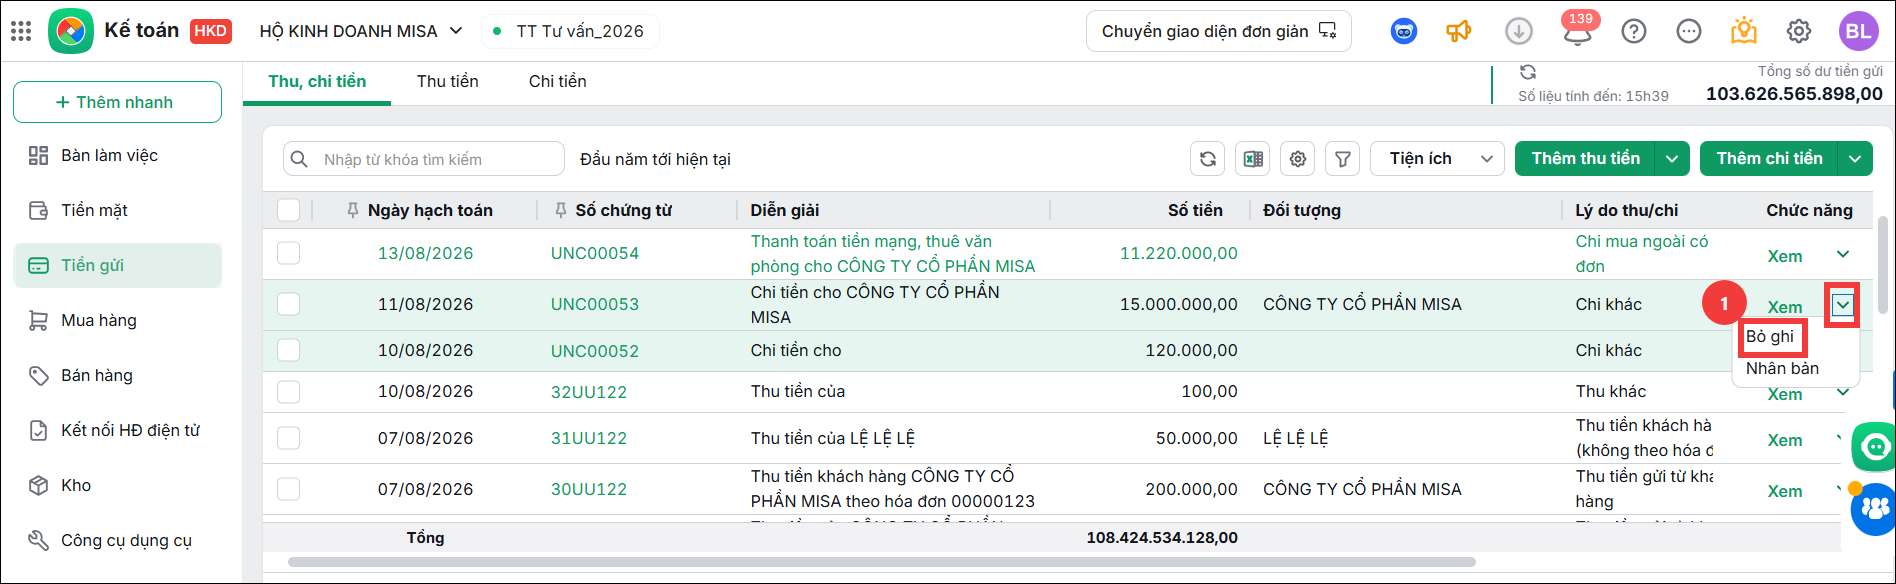Tick checkbox for row 30UU122

point(288,489)
